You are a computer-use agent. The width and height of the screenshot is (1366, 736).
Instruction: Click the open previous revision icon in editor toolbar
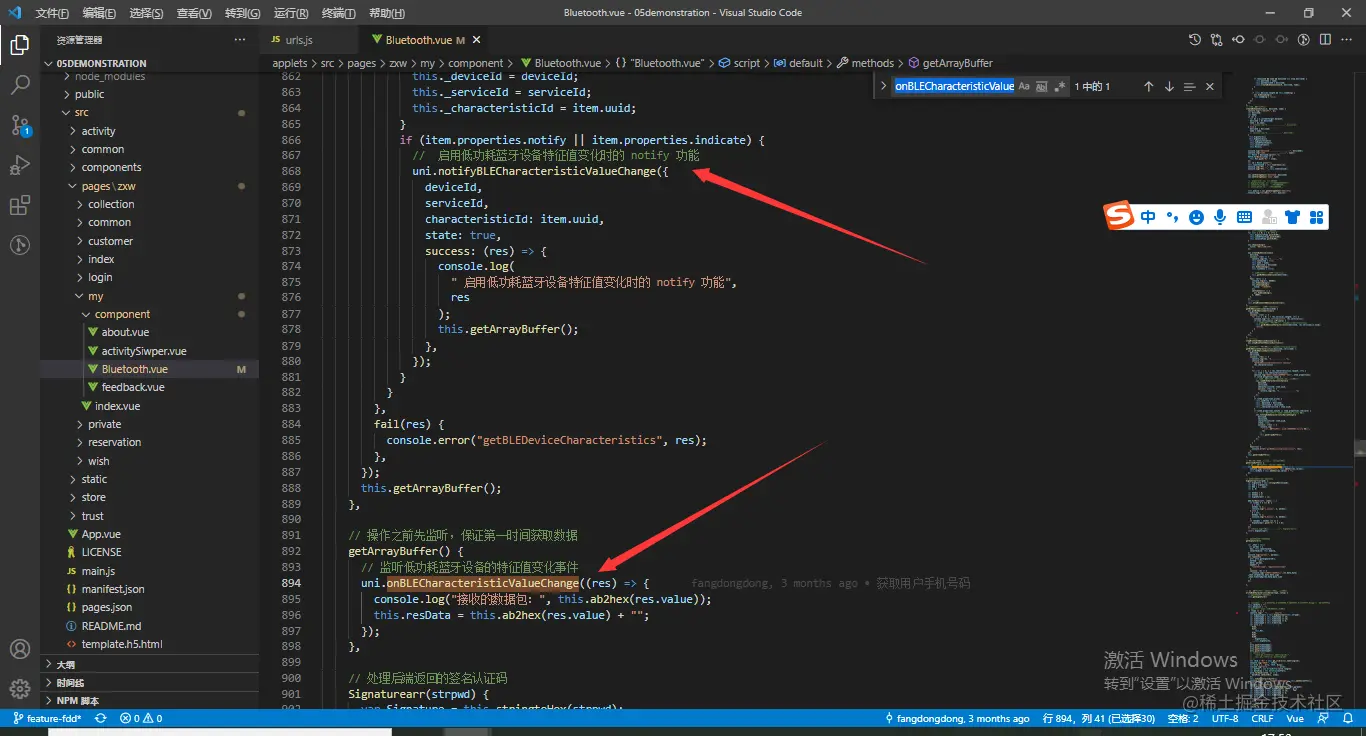pos(1238,40)
